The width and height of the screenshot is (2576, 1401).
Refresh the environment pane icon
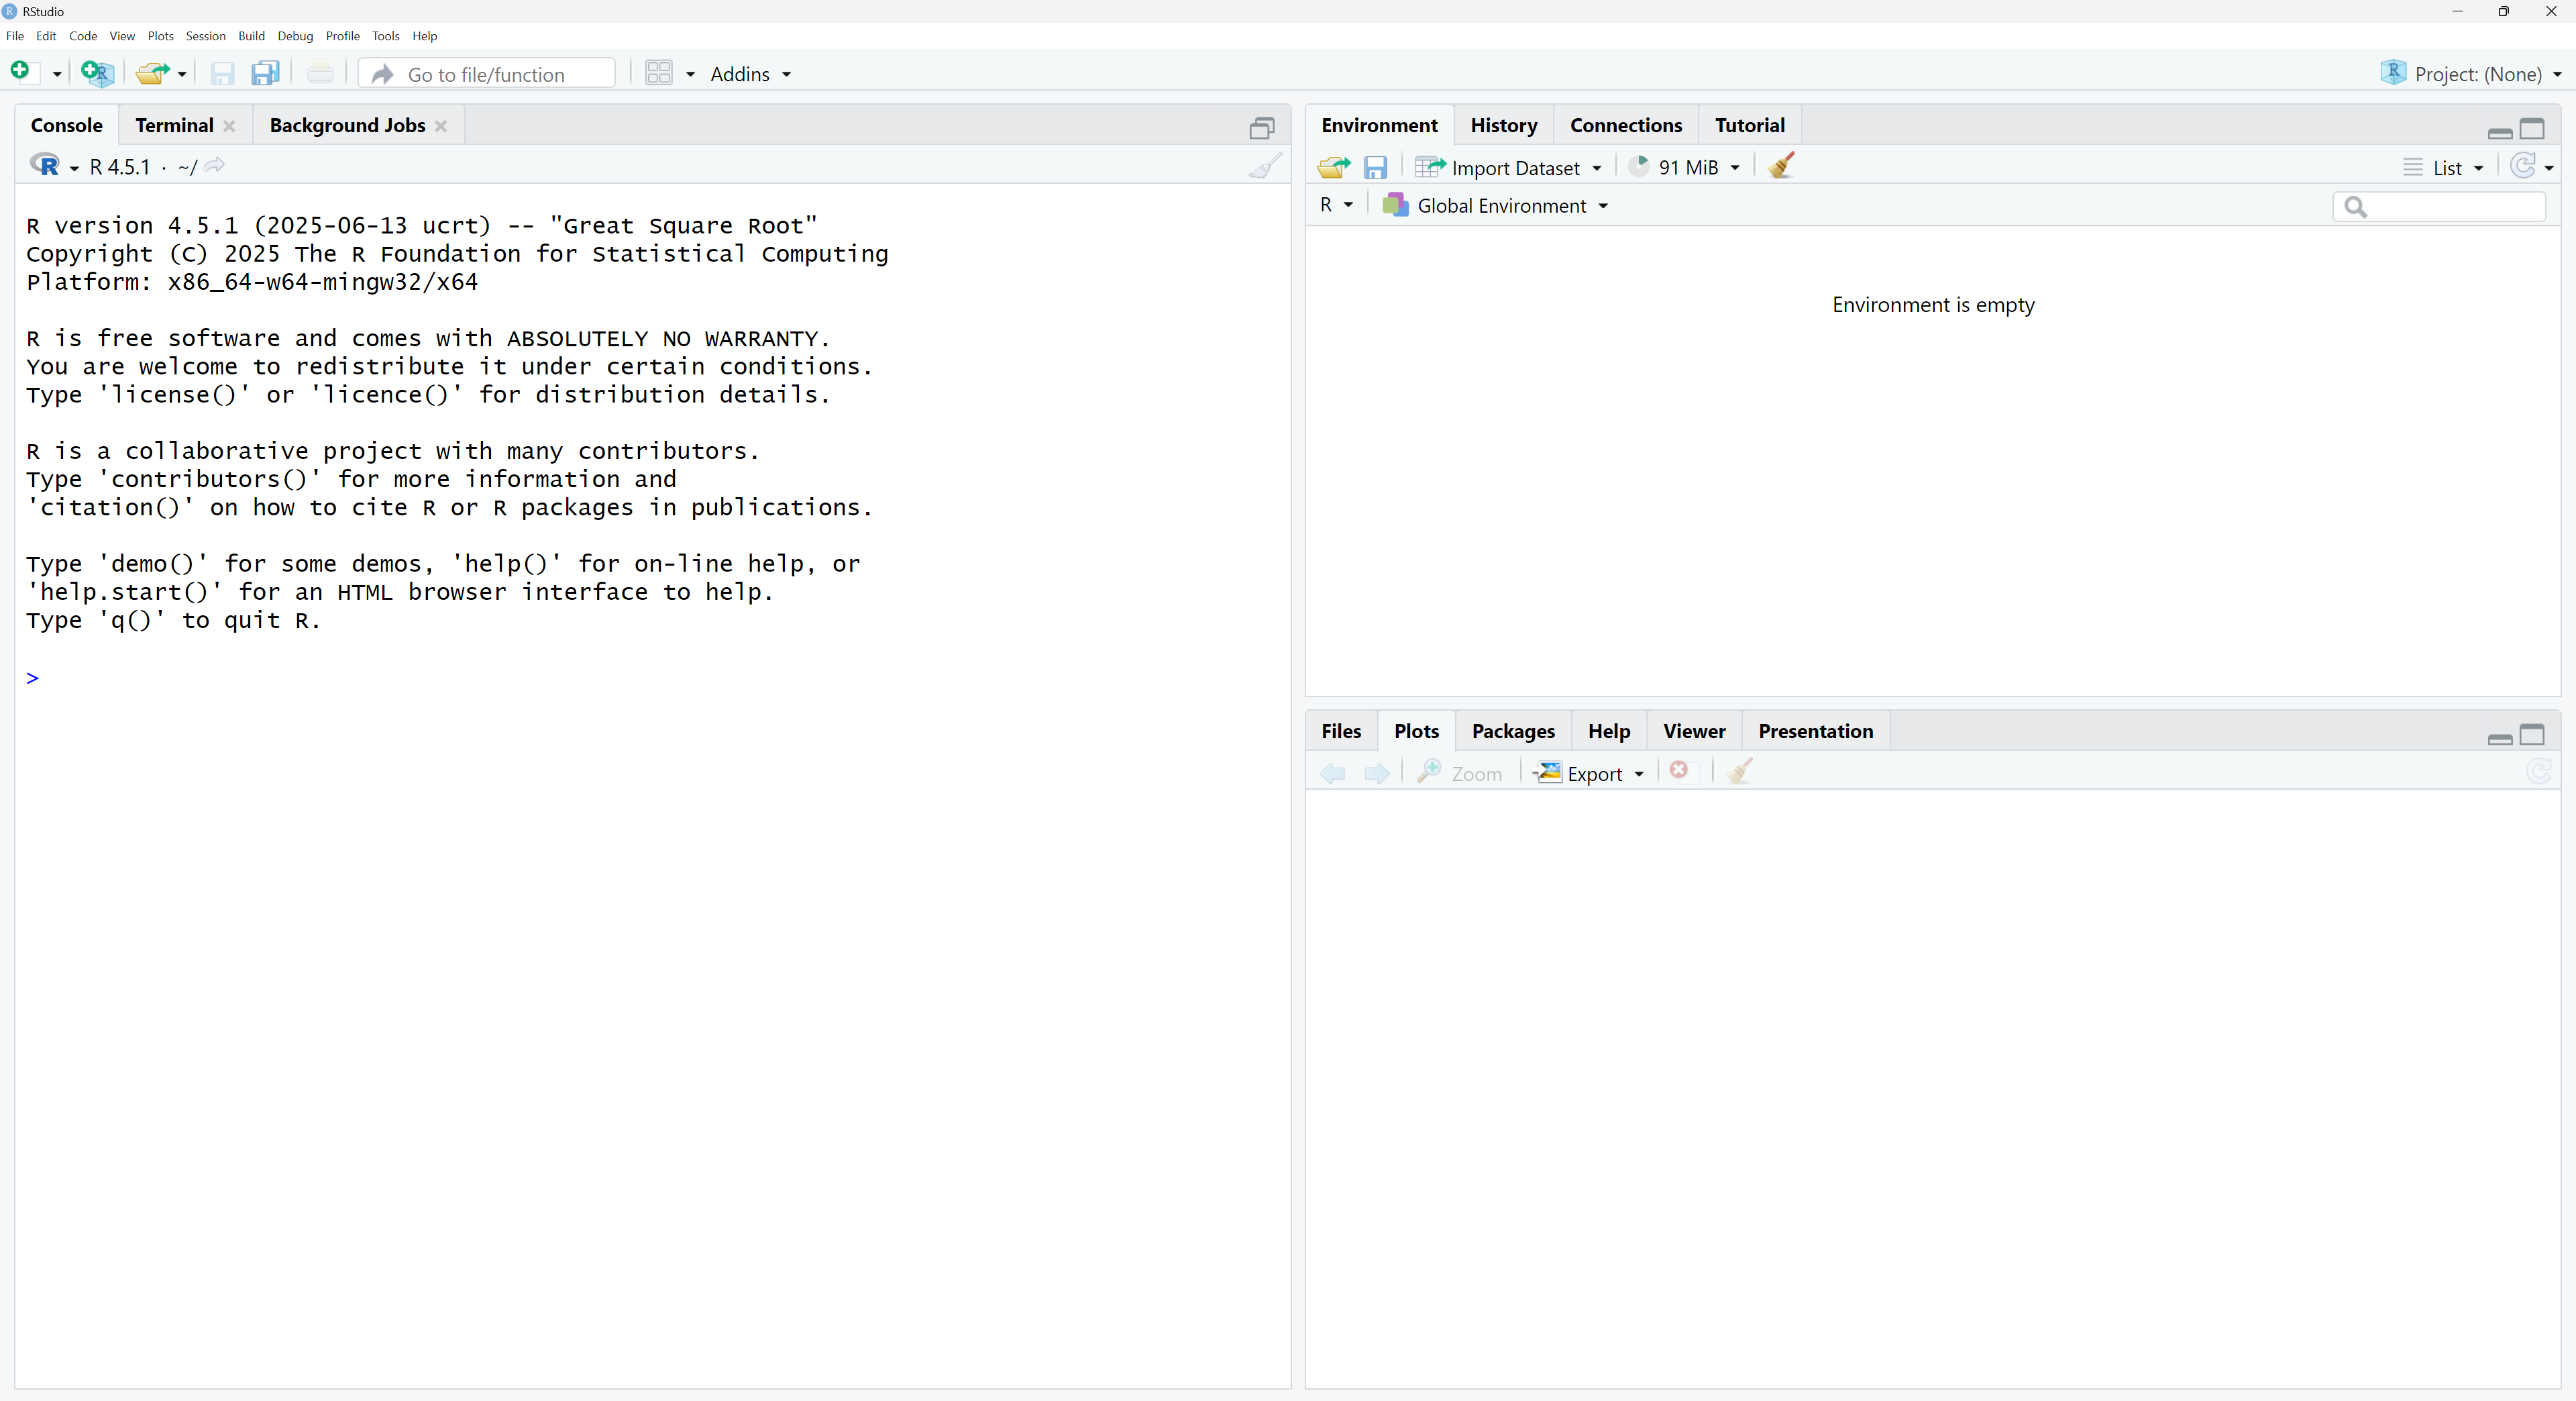pyautogui.click(x=2523, y=166)
